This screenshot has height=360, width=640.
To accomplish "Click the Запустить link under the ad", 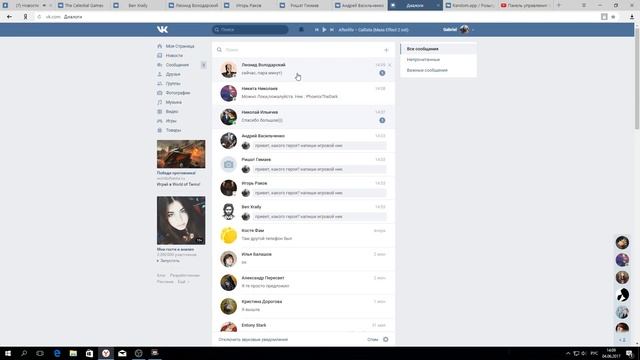I will click(168, 260).
